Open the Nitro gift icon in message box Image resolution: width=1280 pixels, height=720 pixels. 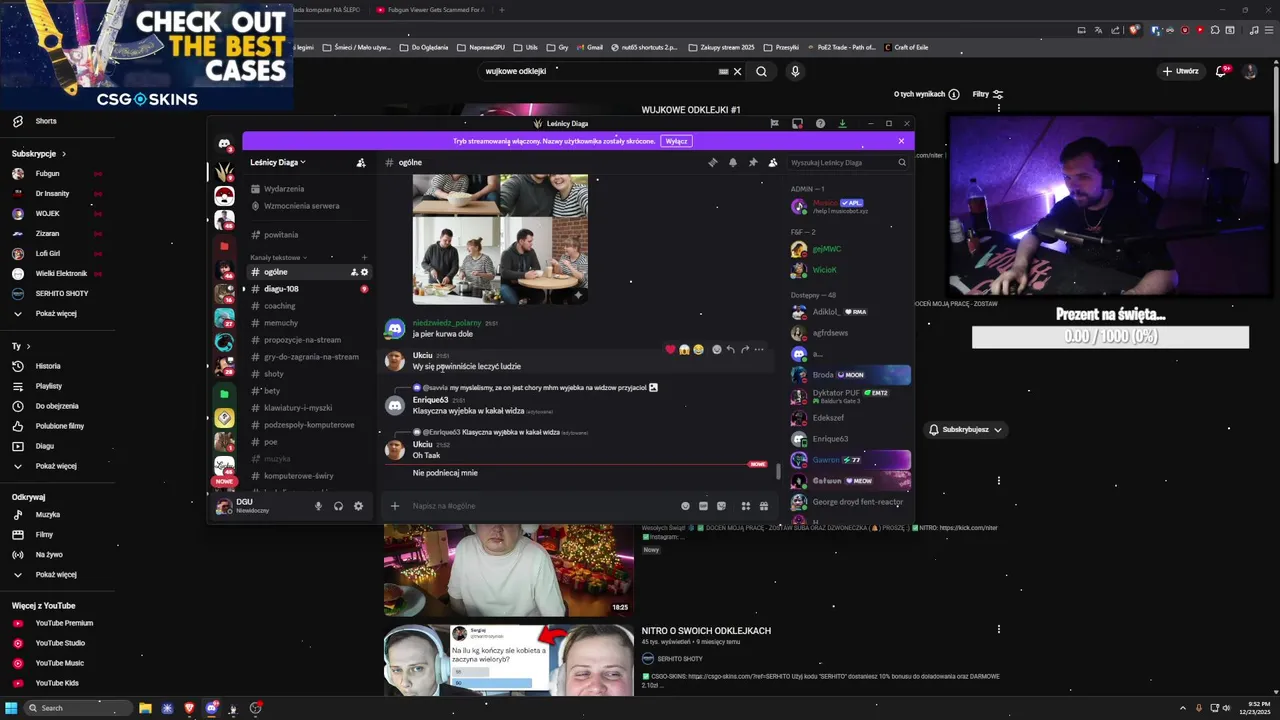(x=763, y=506)
